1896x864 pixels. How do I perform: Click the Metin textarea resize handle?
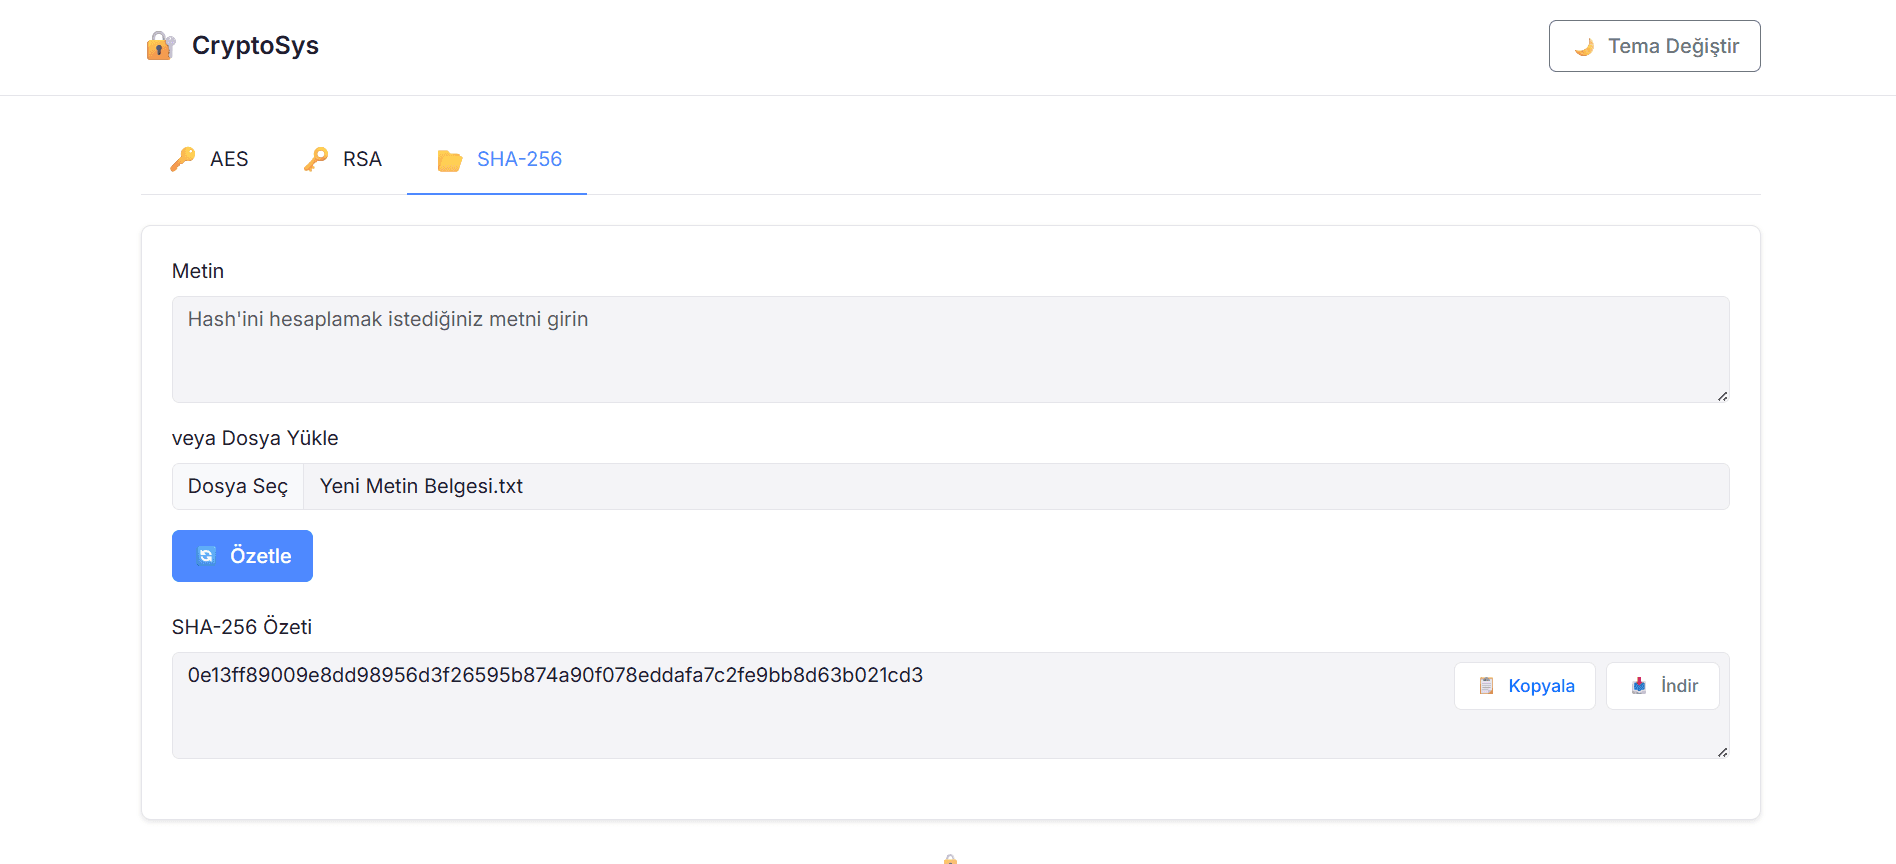click(1722, 396)
